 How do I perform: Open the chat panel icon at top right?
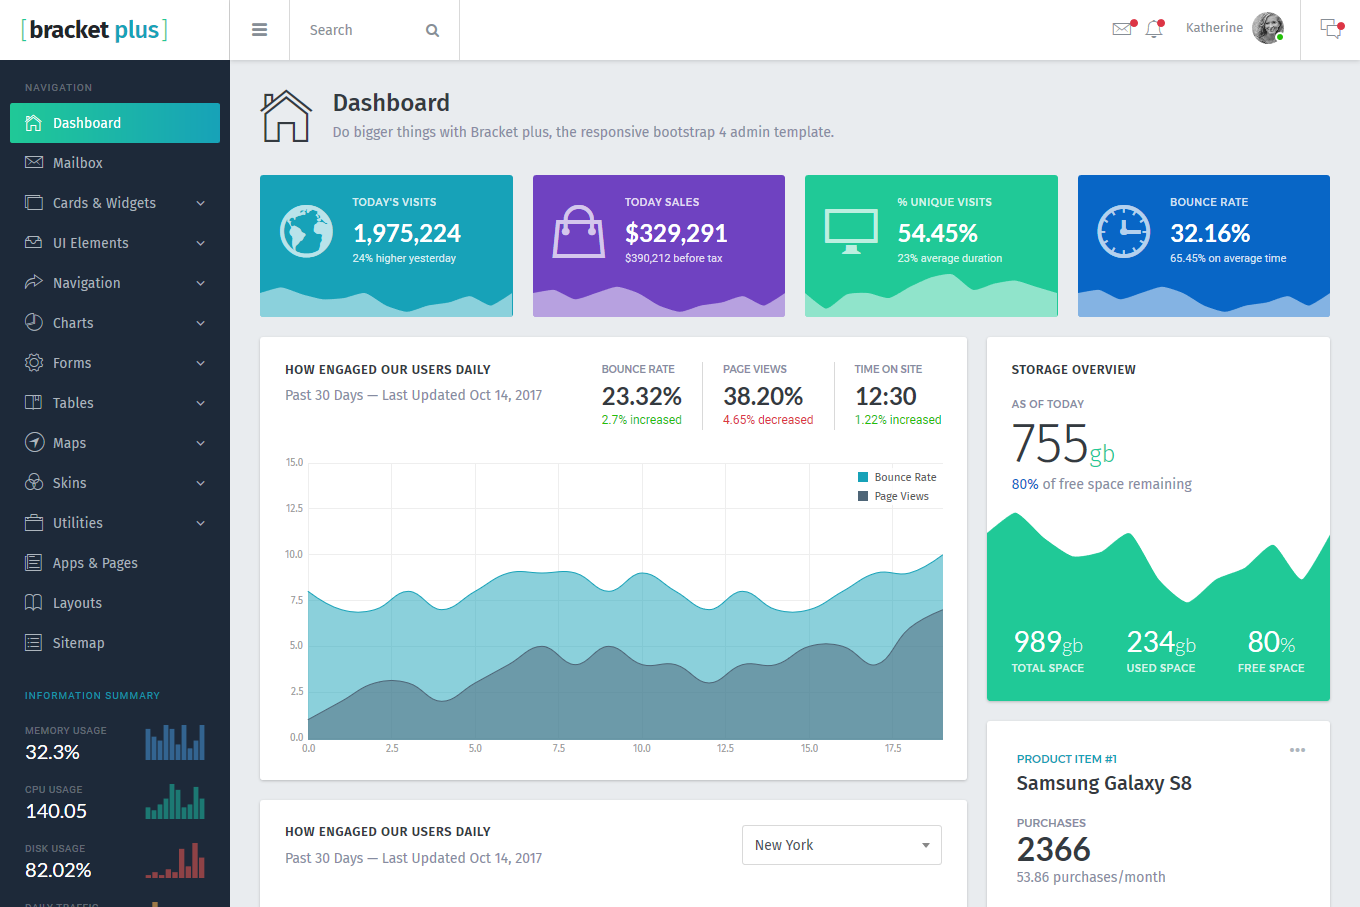coord(1330,29)
